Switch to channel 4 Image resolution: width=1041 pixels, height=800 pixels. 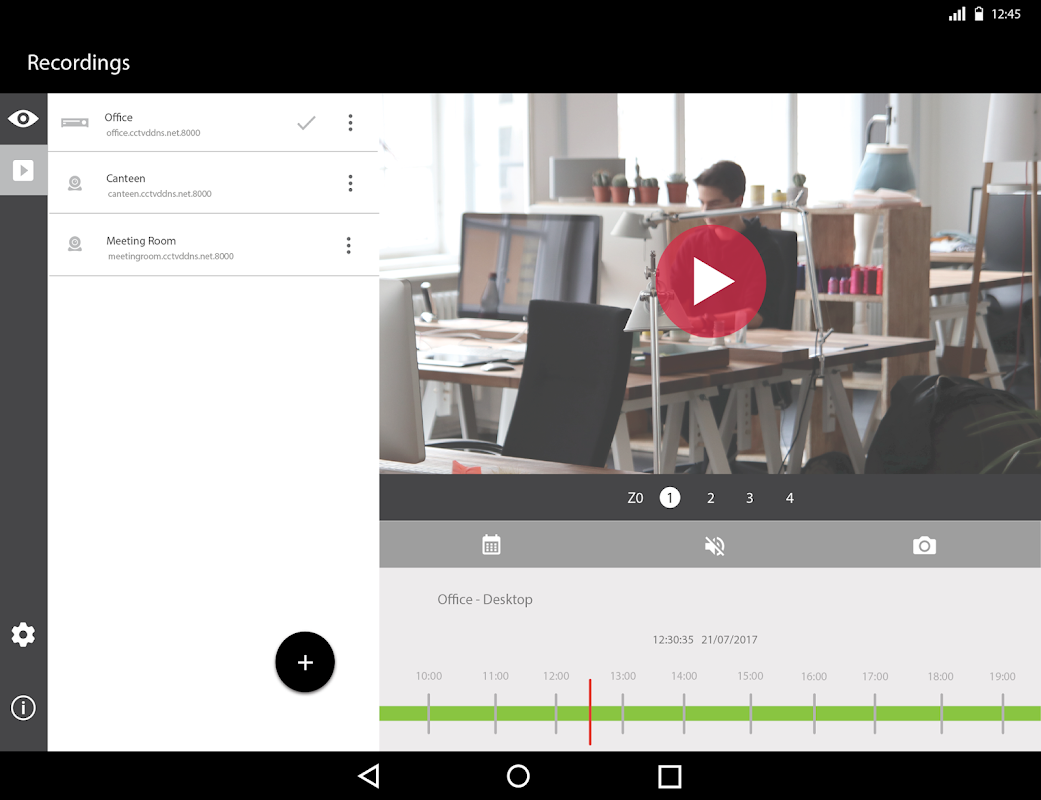pyautogui.click(x=789, y=498)
